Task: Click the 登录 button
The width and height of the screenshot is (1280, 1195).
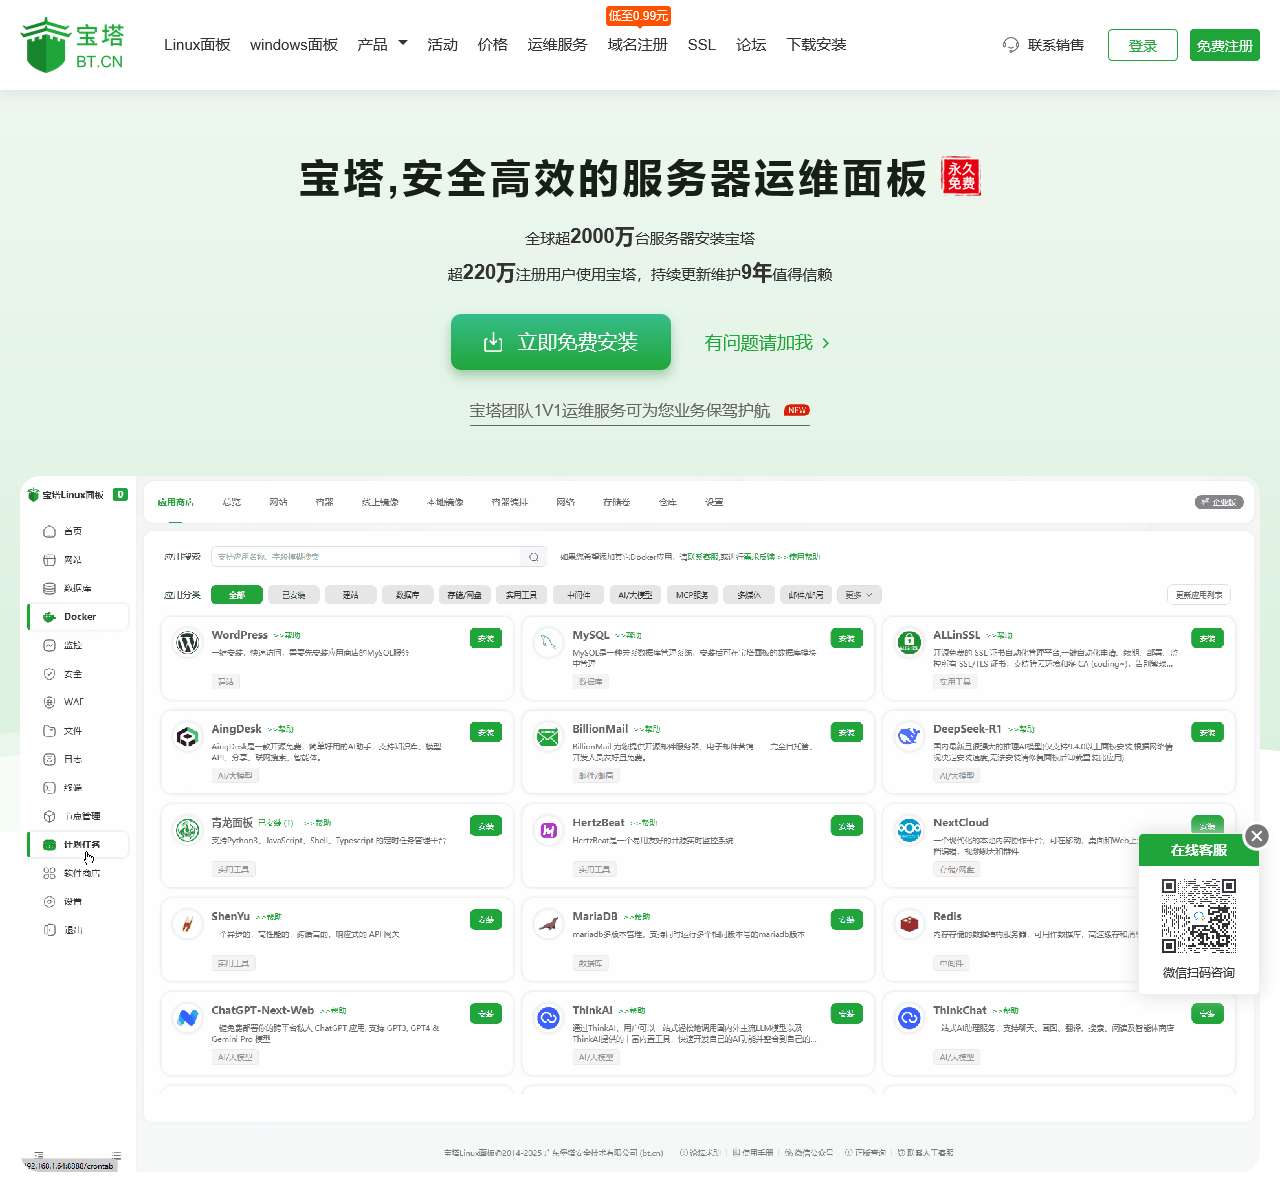Action: [x=1143, y=45]
